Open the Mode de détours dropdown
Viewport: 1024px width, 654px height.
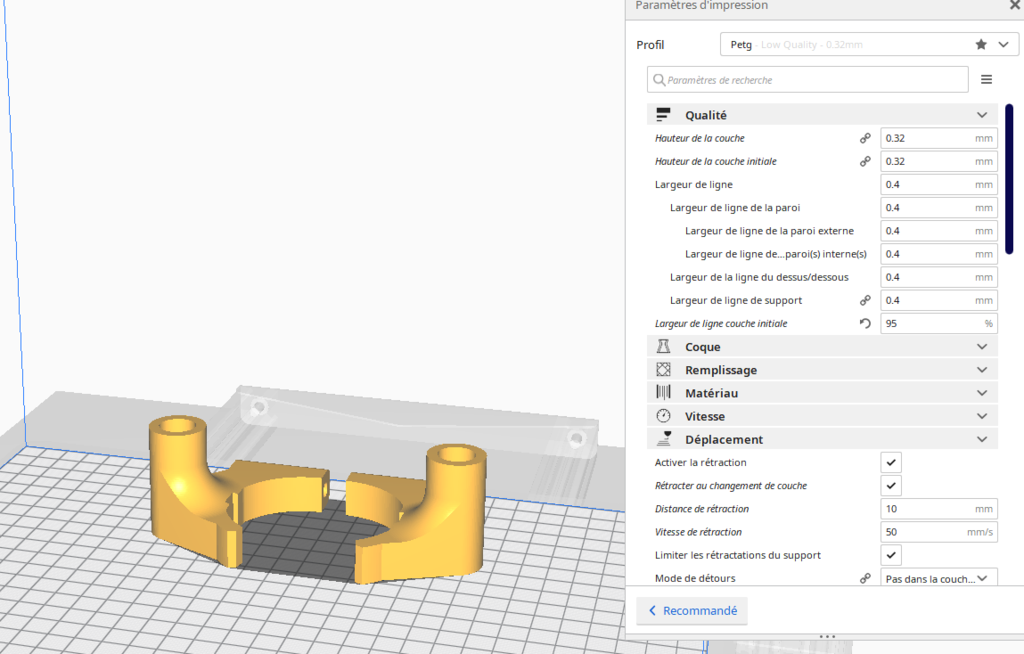pyautogui.click(x=938, y=577)
